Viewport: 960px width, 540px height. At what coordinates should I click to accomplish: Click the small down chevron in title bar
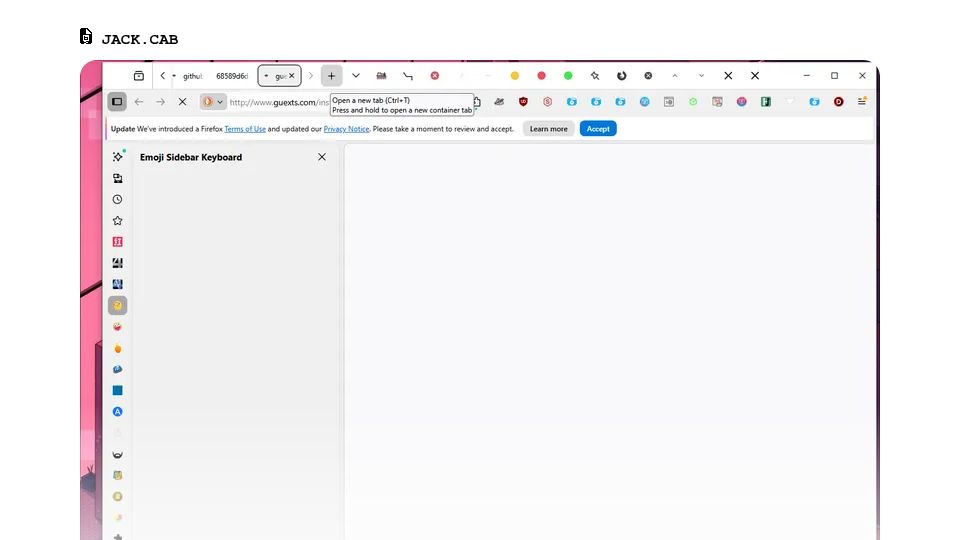point(702,76)
